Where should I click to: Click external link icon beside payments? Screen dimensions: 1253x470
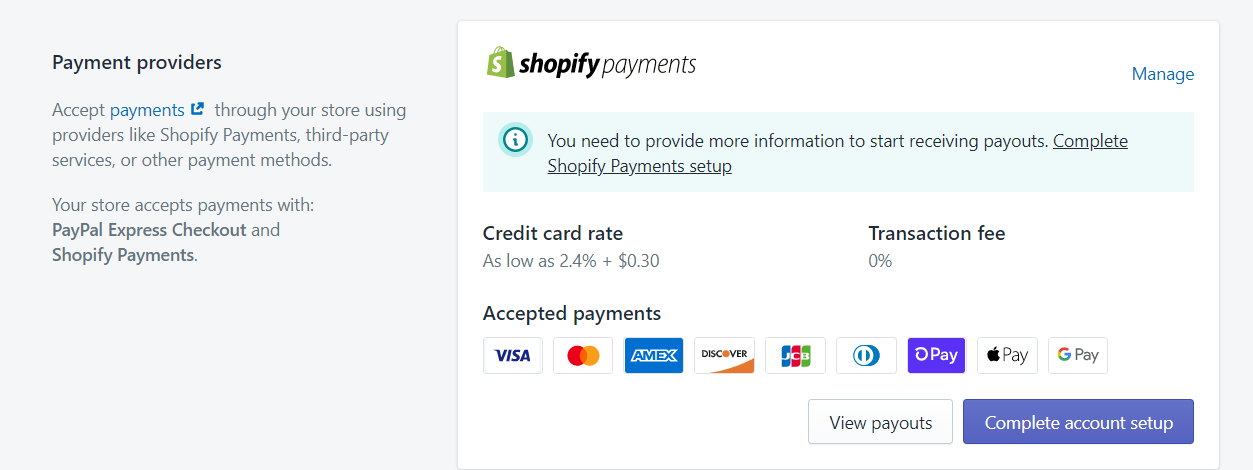tap(198, 109)
